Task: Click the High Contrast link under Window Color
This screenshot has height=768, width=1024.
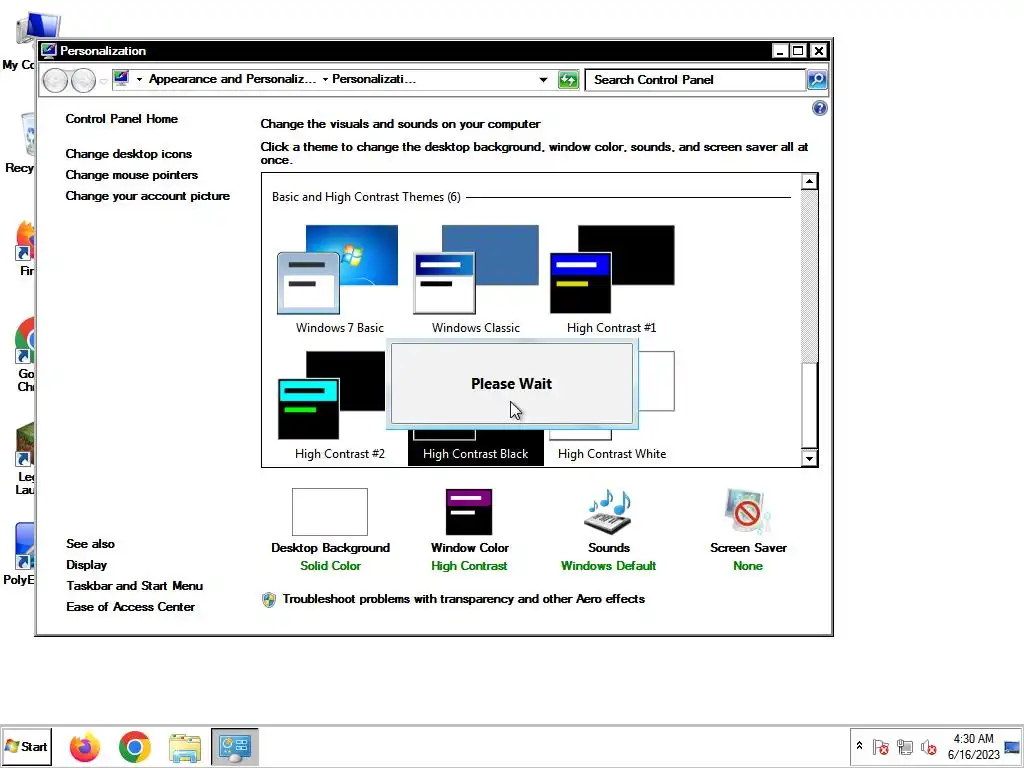Action: pyautogui.click(x=469, y=566)
